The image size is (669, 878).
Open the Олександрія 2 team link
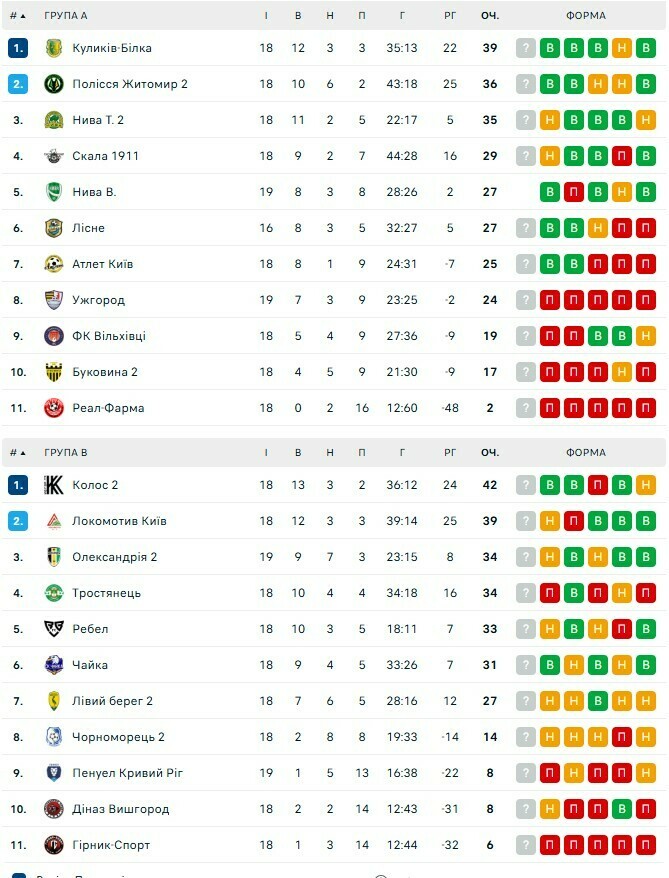tap(115, 557)
